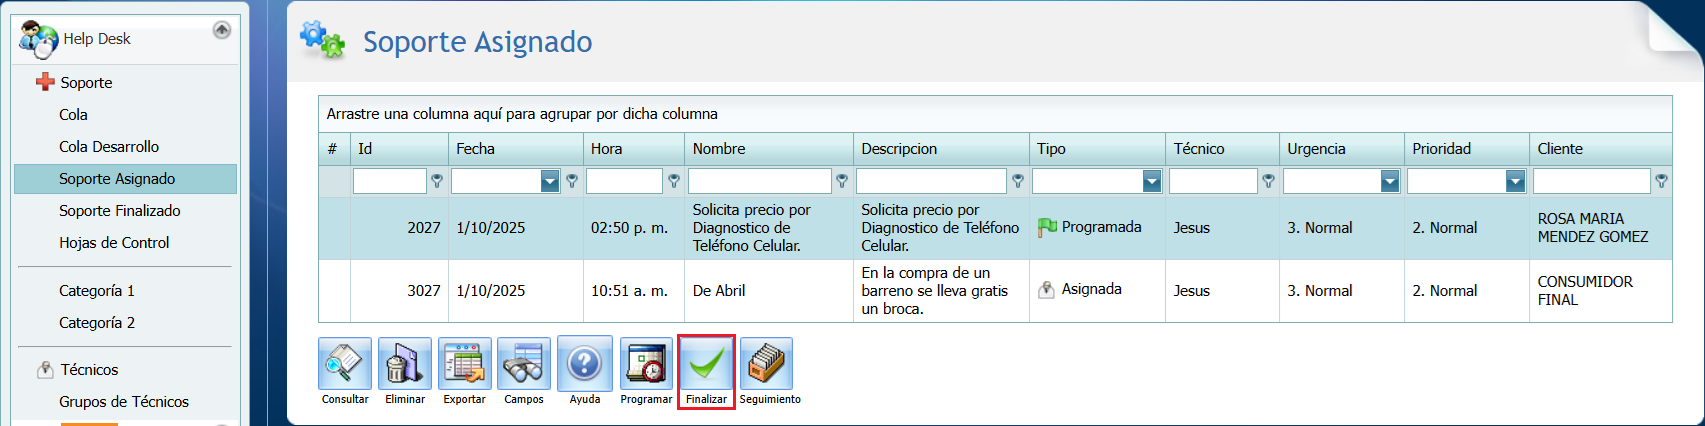Screen dimensions: 1705x426
Task: Sort by the Técnico column header
Action: (1222, 149)
